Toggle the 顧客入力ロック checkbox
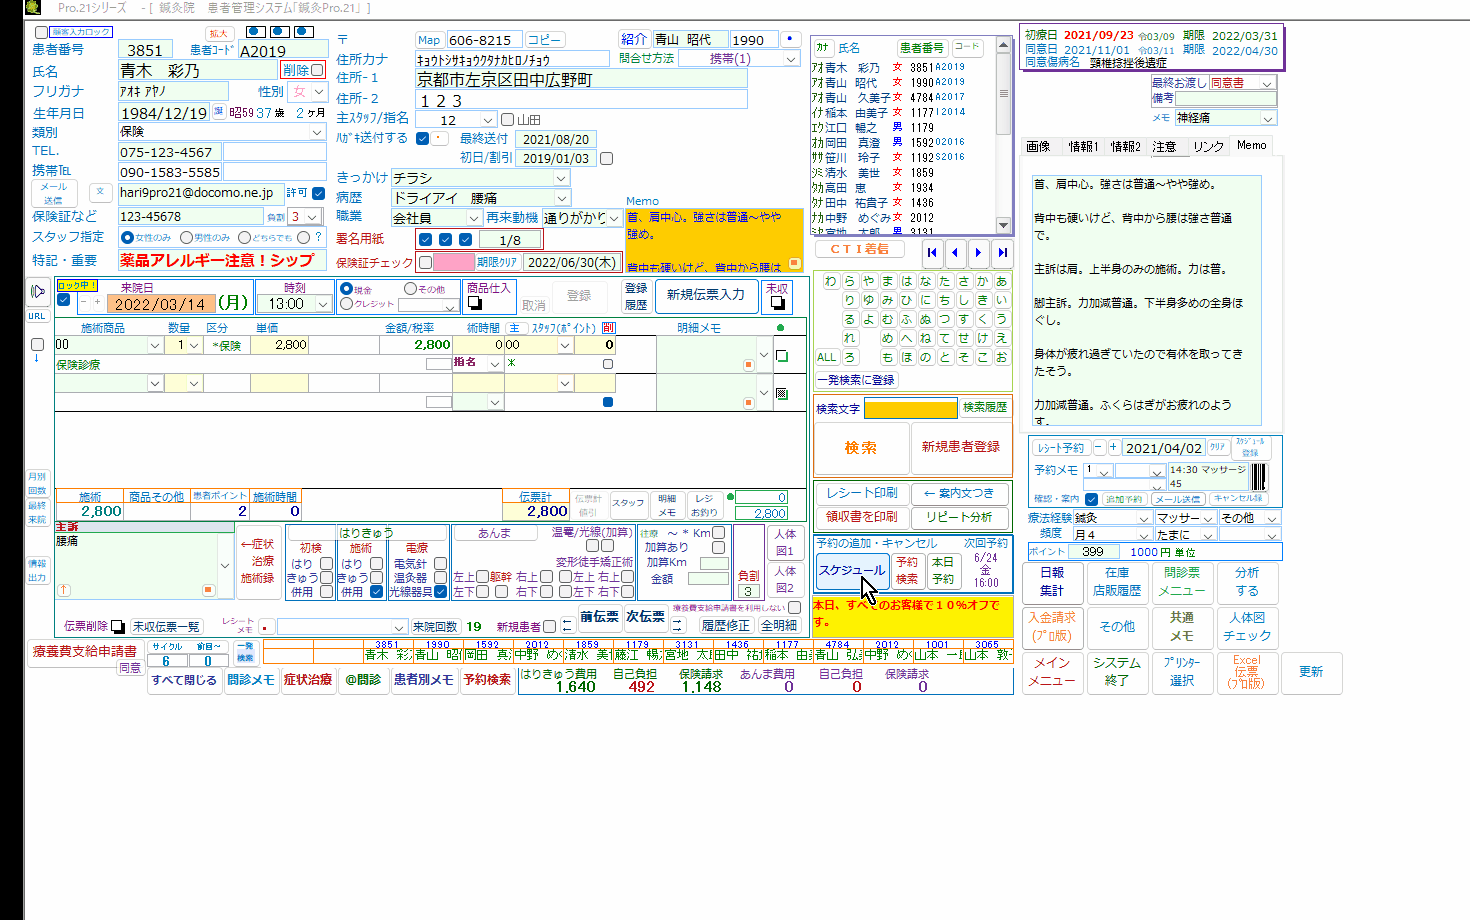The height and width of the screenshot is (920, 1470). 41,32
